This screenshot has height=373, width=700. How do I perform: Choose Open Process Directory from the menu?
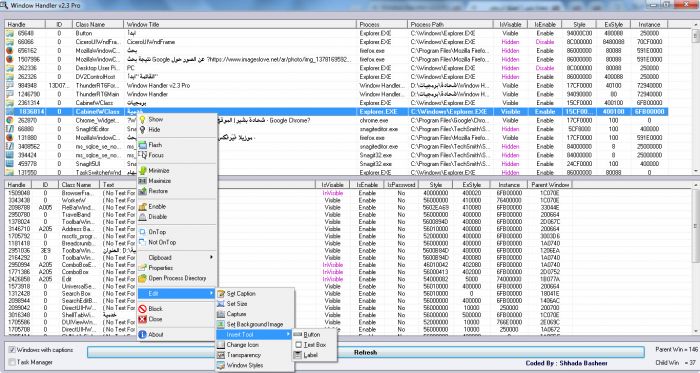[x=177, y=278]
